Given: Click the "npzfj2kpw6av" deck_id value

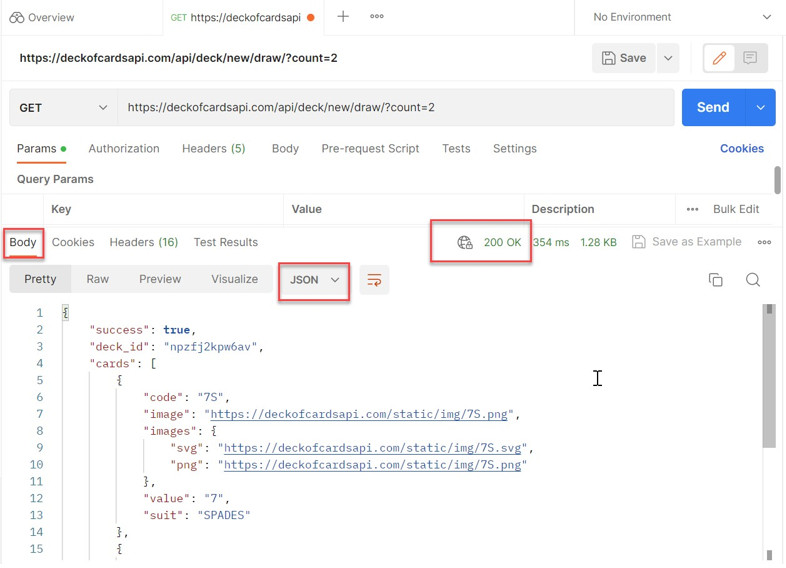Looking at the screenshot, I should point(210,347).
